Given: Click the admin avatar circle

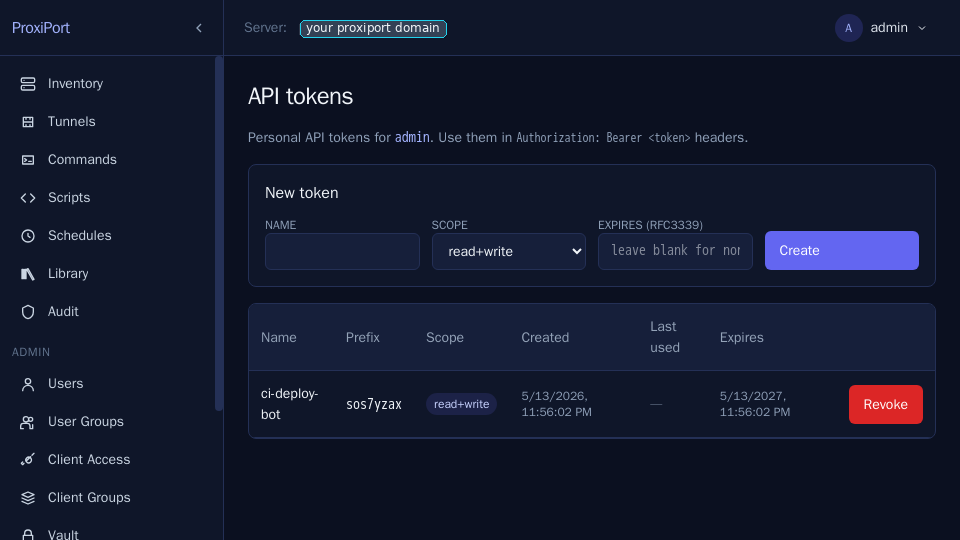Looking at the screenshot, I should tap(849, 28).
